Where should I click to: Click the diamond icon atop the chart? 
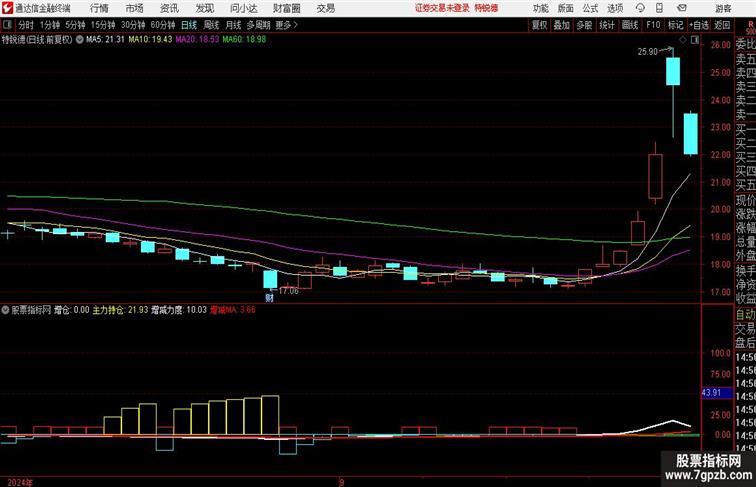(683, 40)
